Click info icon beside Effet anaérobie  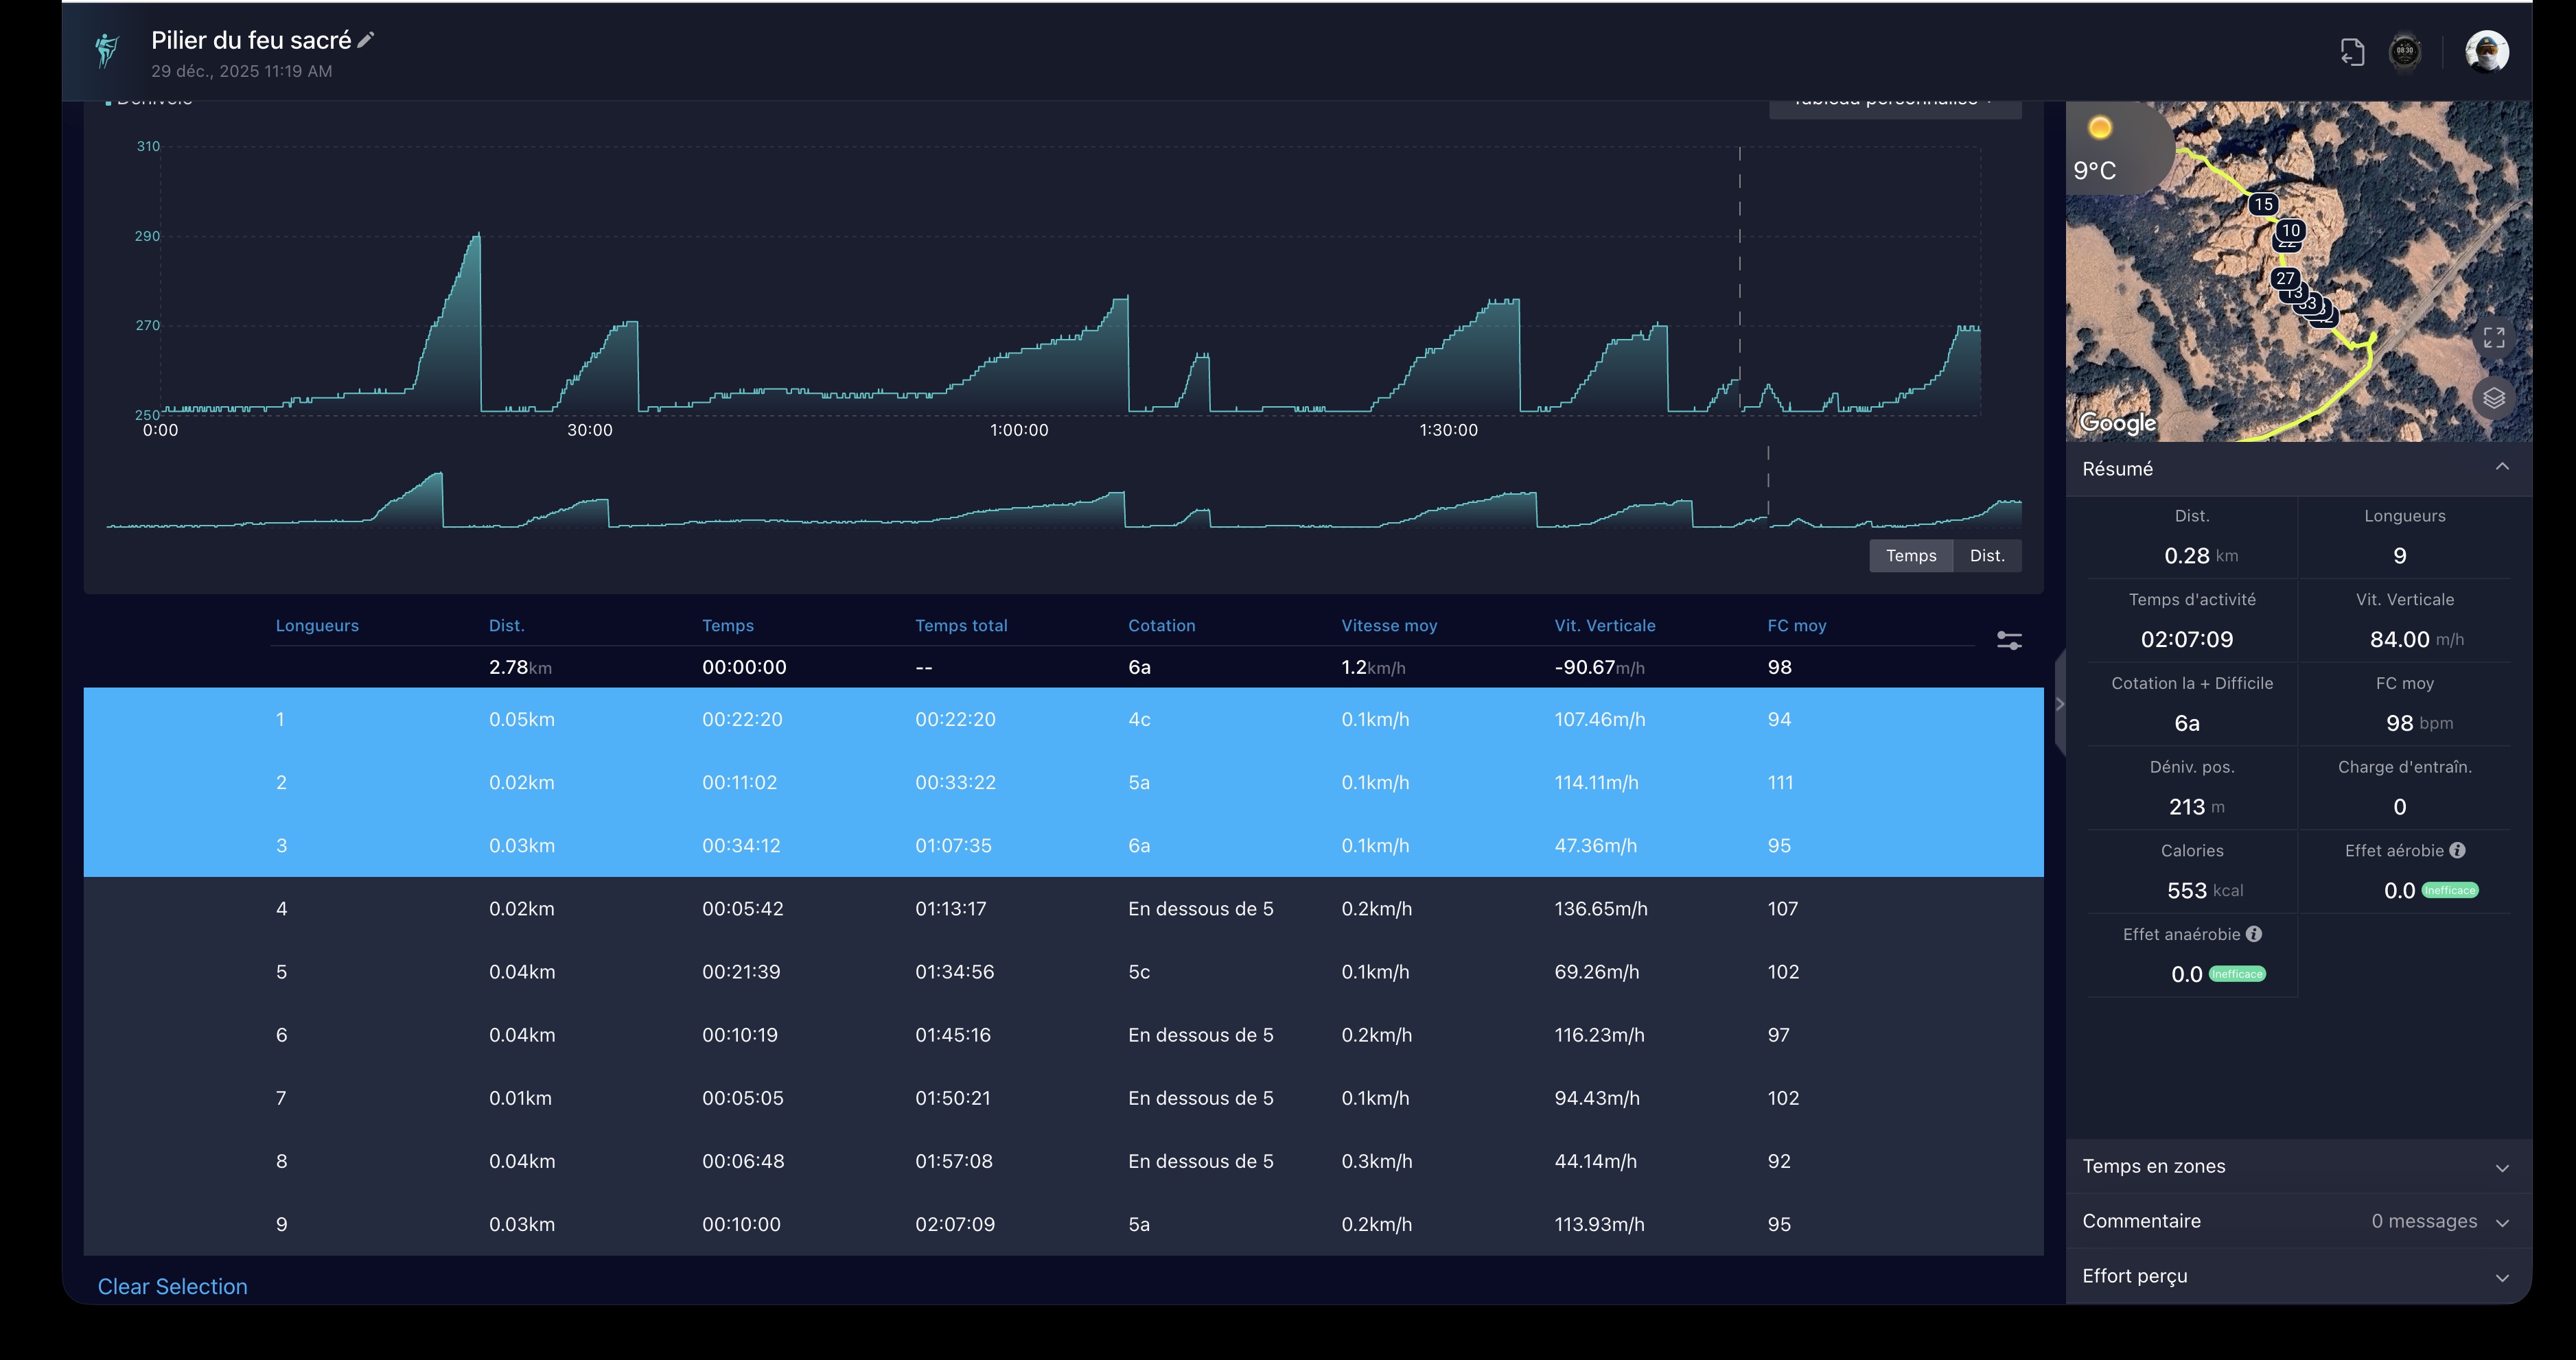tap(2254, 934)
